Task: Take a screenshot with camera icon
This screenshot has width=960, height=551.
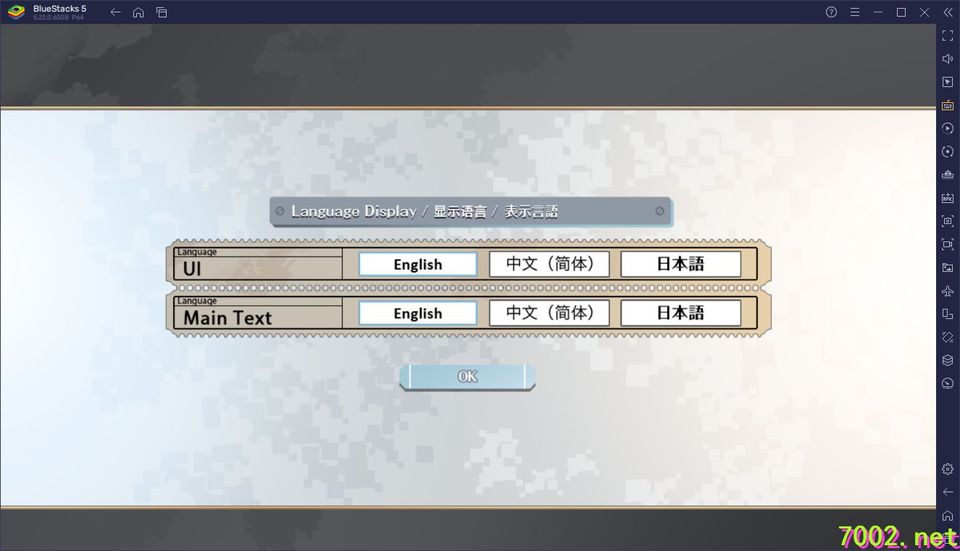Action: pyautogui.click(x=948, y=221)
